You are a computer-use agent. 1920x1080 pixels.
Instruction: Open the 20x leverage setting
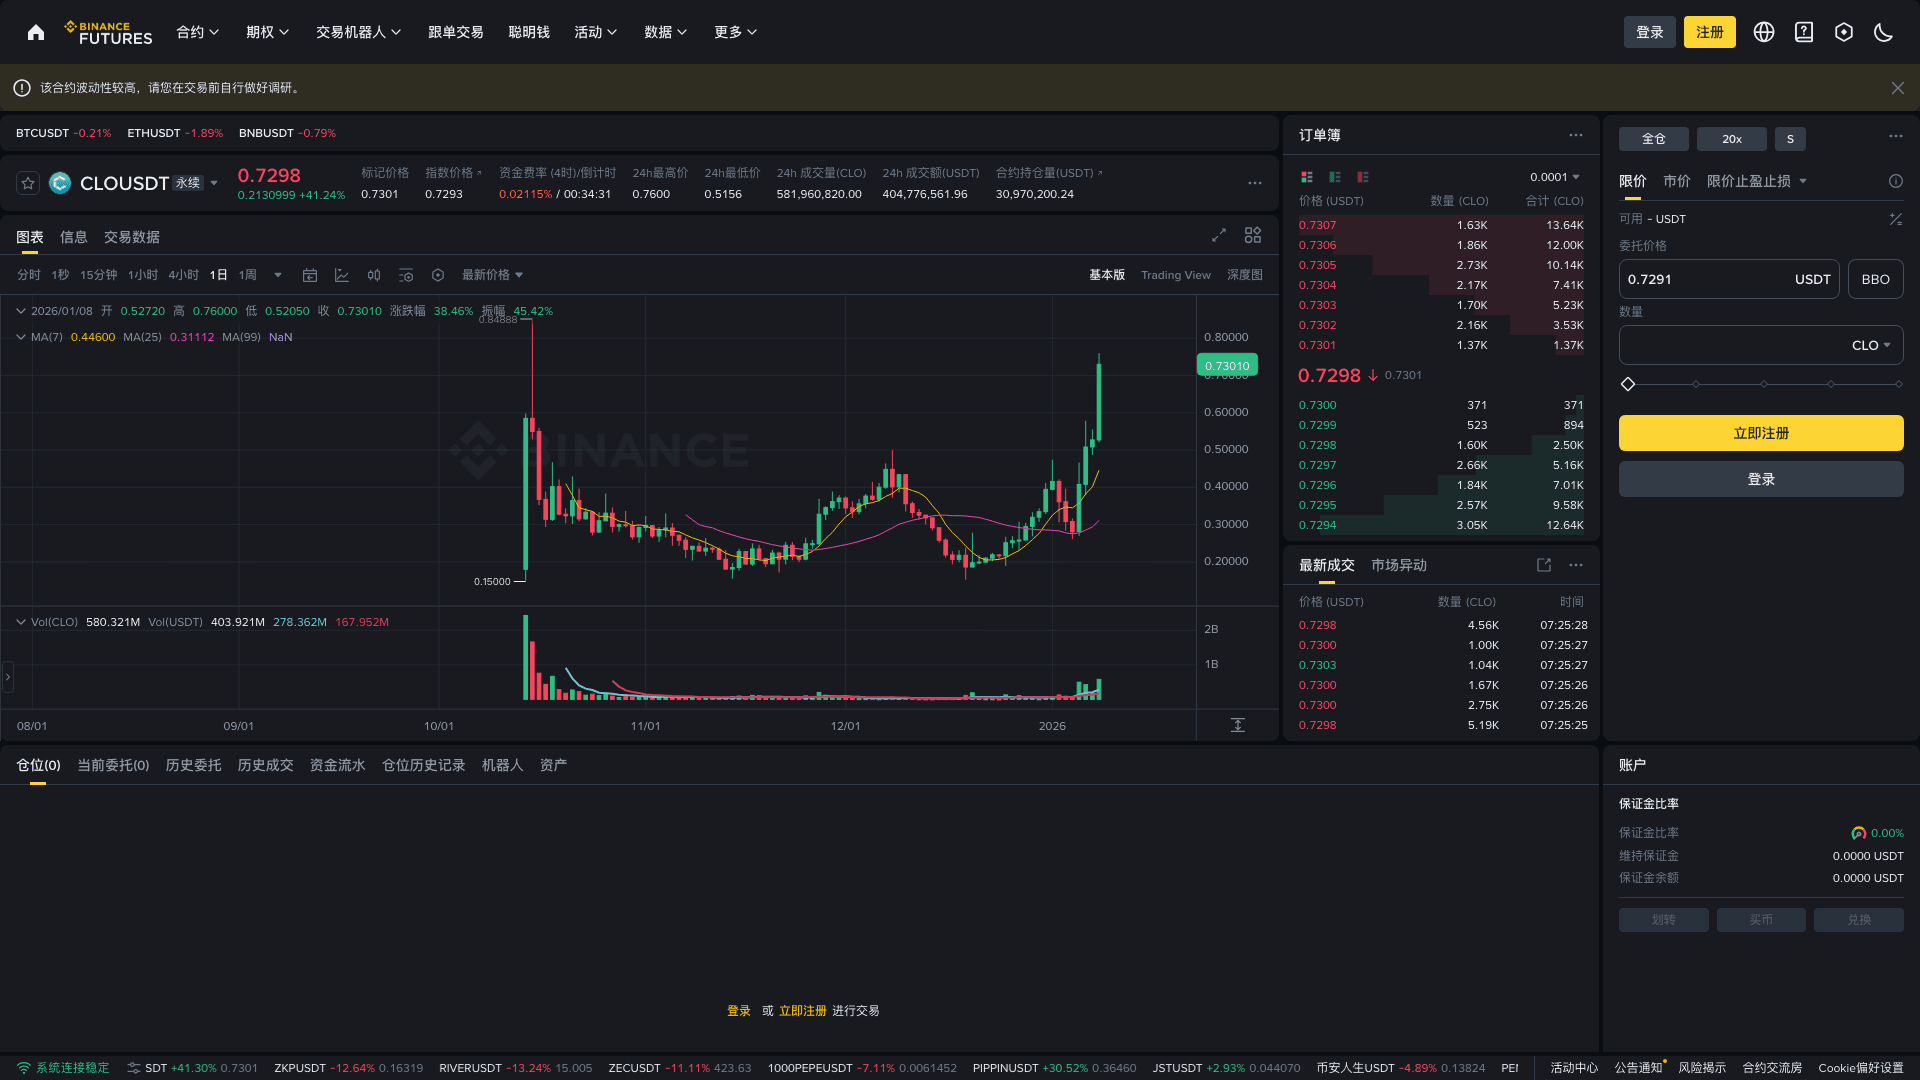1732,139
